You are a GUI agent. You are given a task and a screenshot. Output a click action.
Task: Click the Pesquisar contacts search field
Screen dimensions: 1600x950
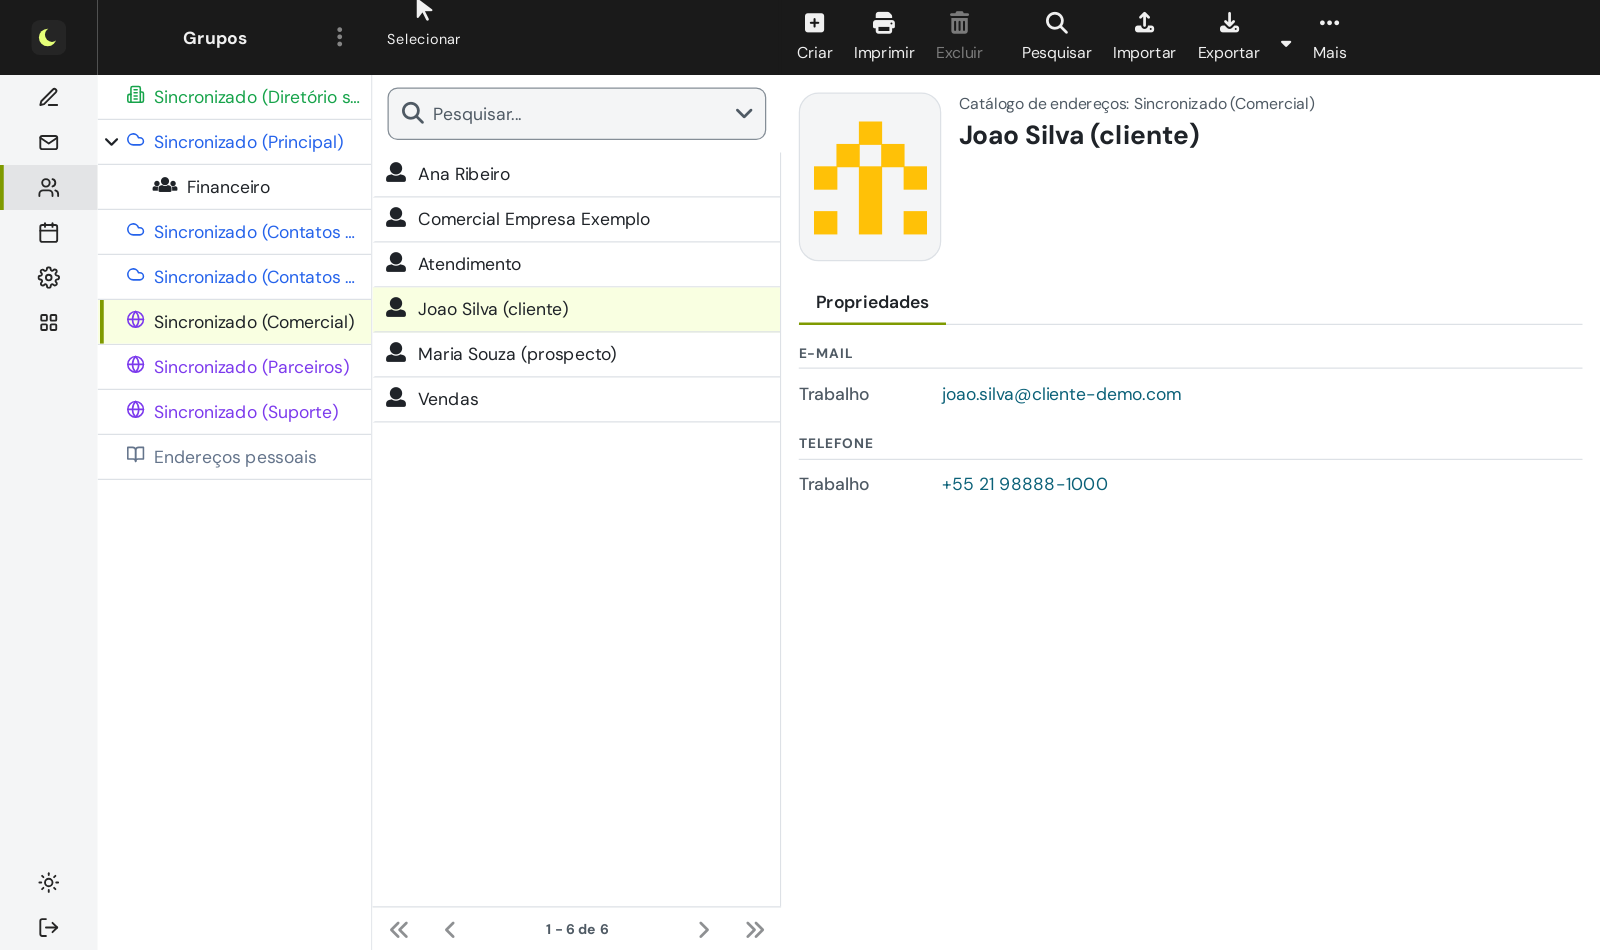pyautogui.click(x=577, y=114)
